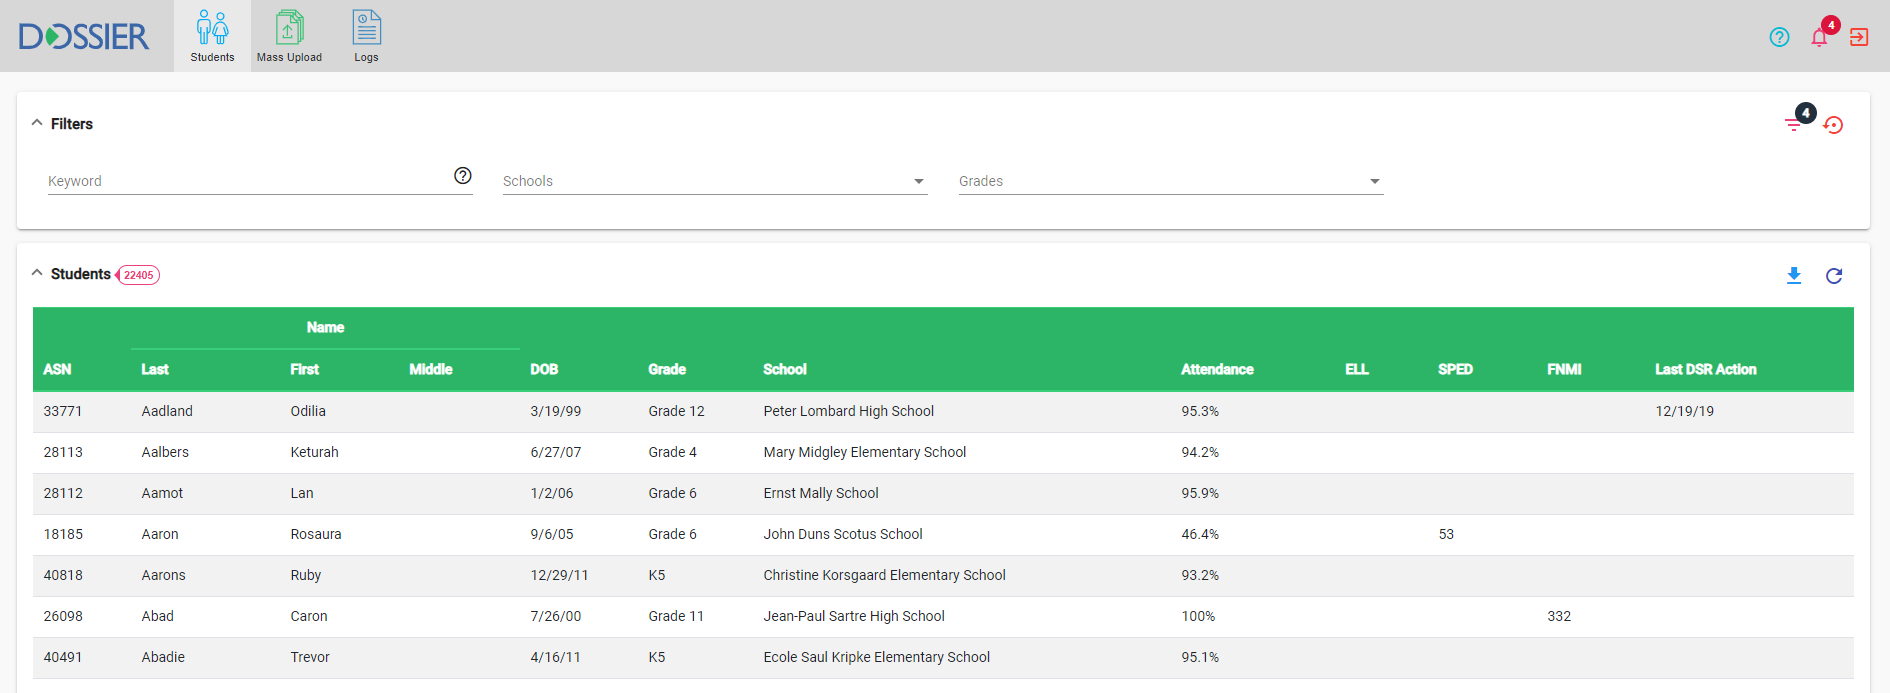Select the Students tab
The height and width of the screenshot is (693, 1890).
tap(212, 36)
